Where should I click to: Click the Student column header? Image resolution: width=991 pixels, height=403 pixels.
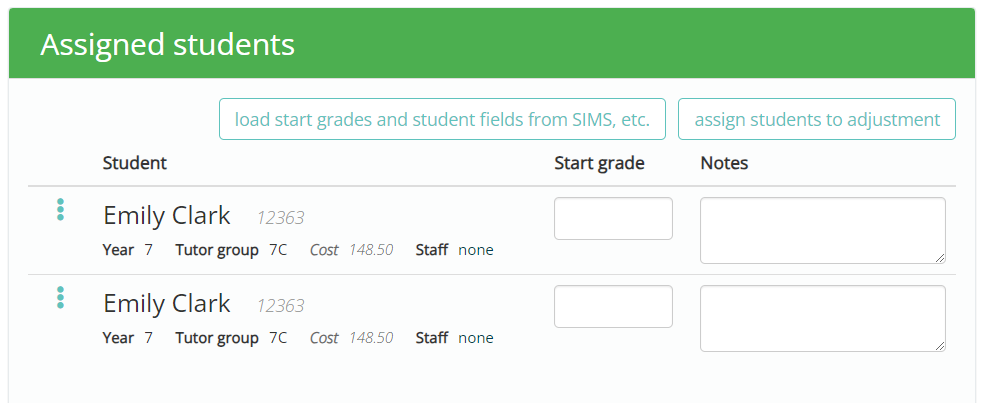pos(135,163)
